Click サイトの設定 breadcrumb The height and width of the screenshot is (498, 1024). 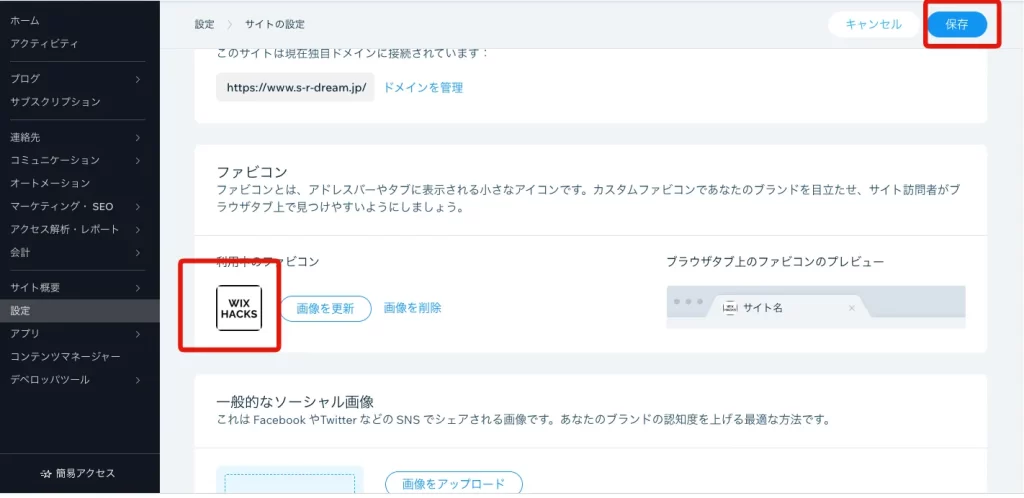(275, 25)
